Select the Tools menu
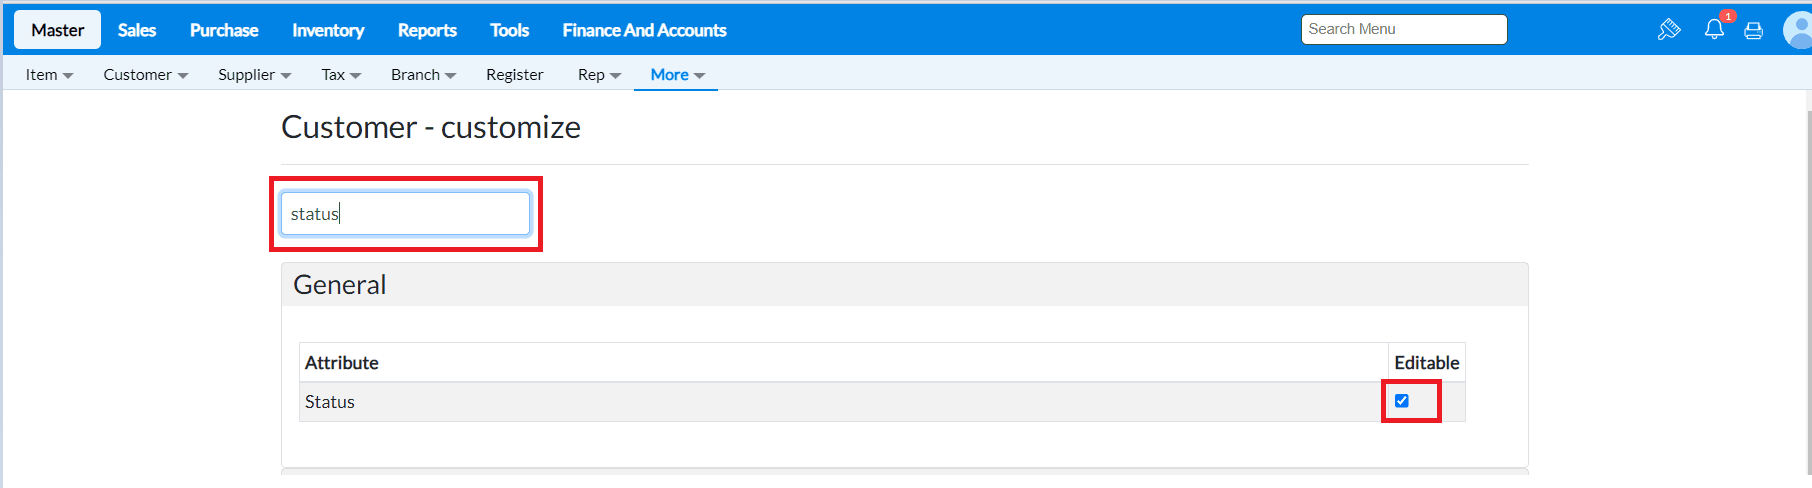 [x=509, y=30]
